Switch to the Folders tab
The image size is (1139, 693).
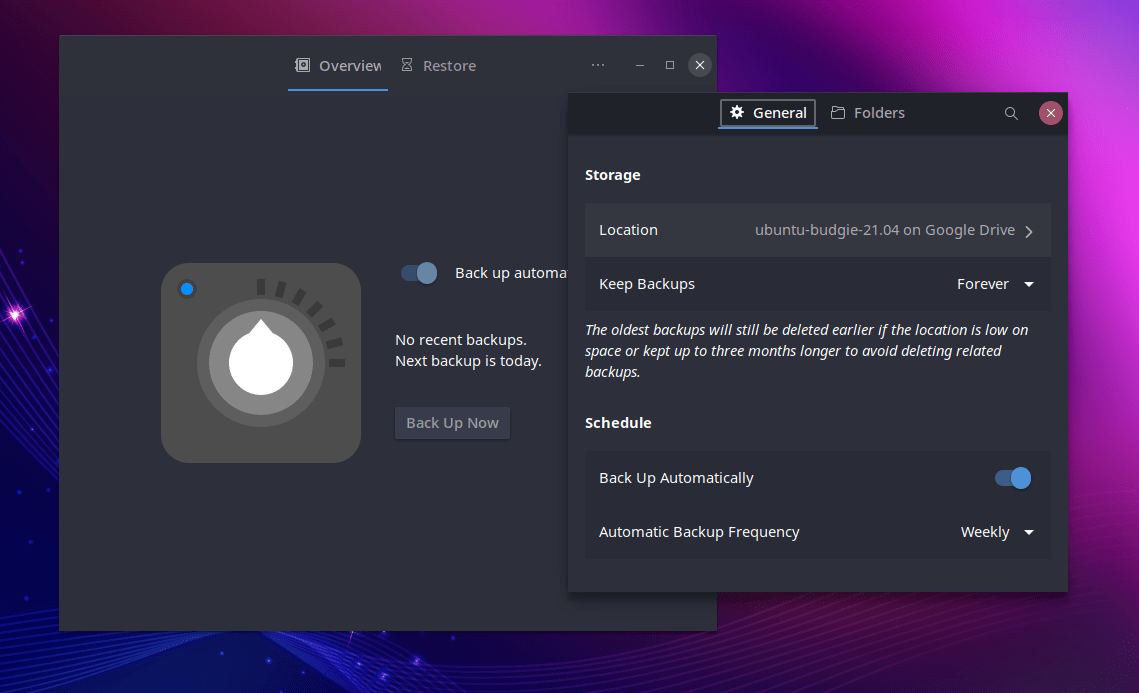[x=868, y=112]
